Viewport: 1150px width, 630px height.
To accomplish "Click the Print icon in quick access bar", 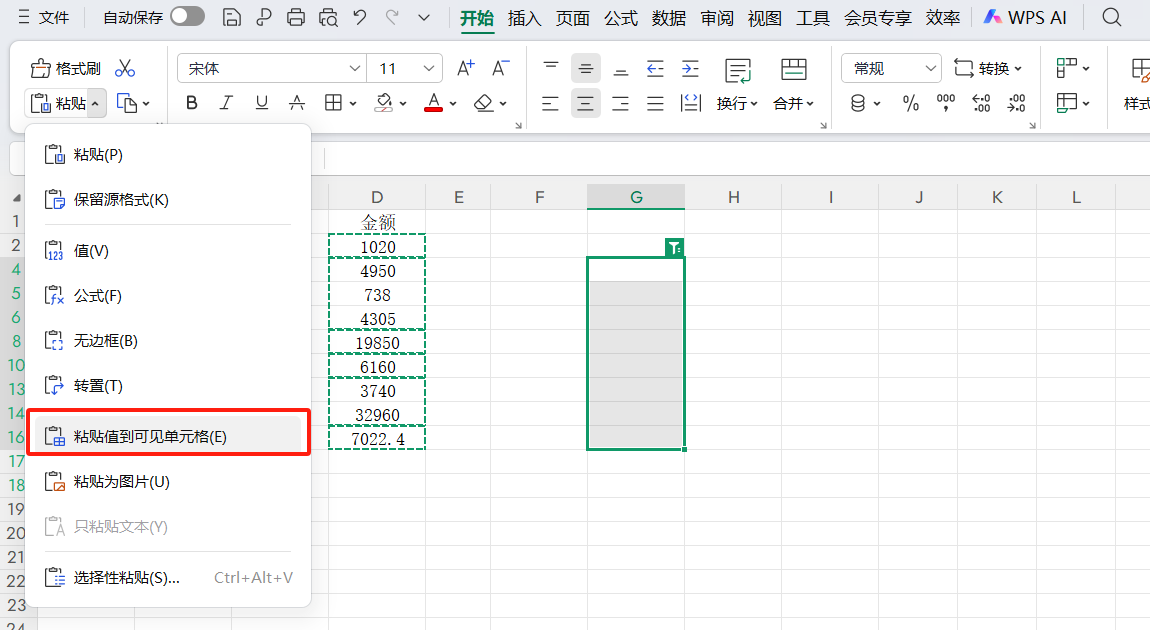I will [x=295, y=17].
